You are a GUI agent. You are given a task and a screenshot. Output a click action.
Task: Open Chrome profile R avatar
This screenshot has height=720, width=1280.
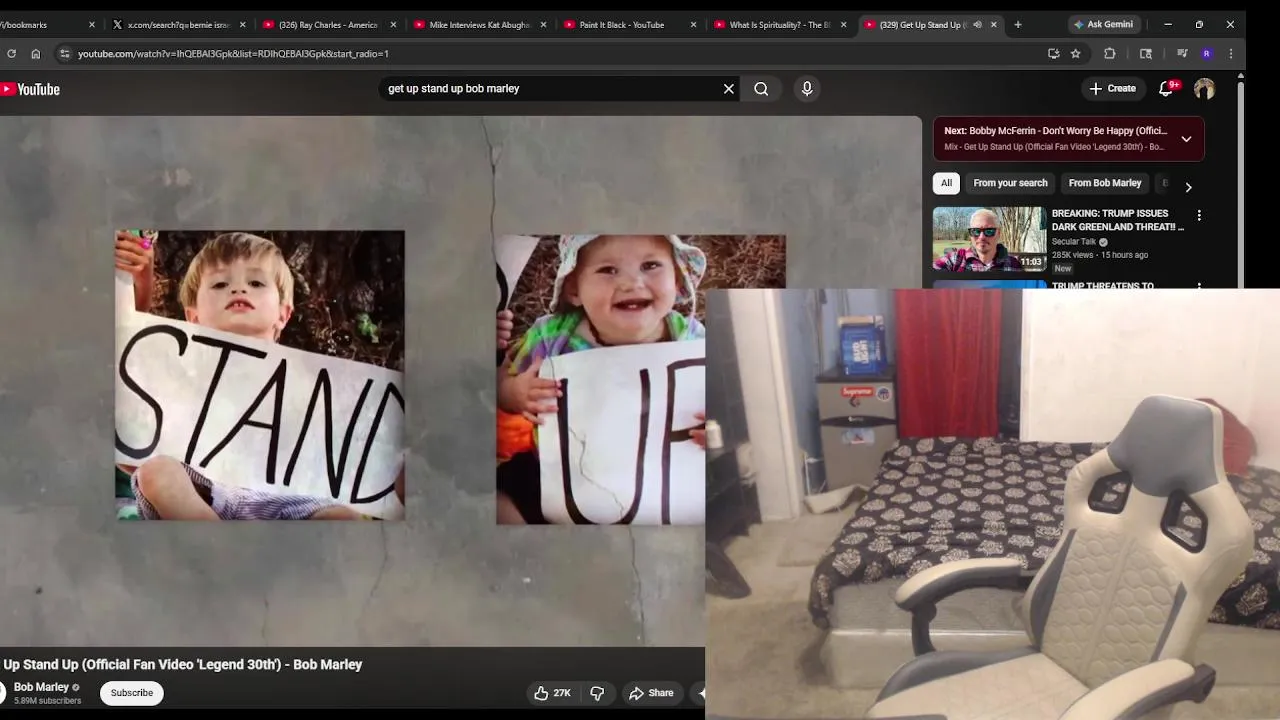click(1207, 54)
